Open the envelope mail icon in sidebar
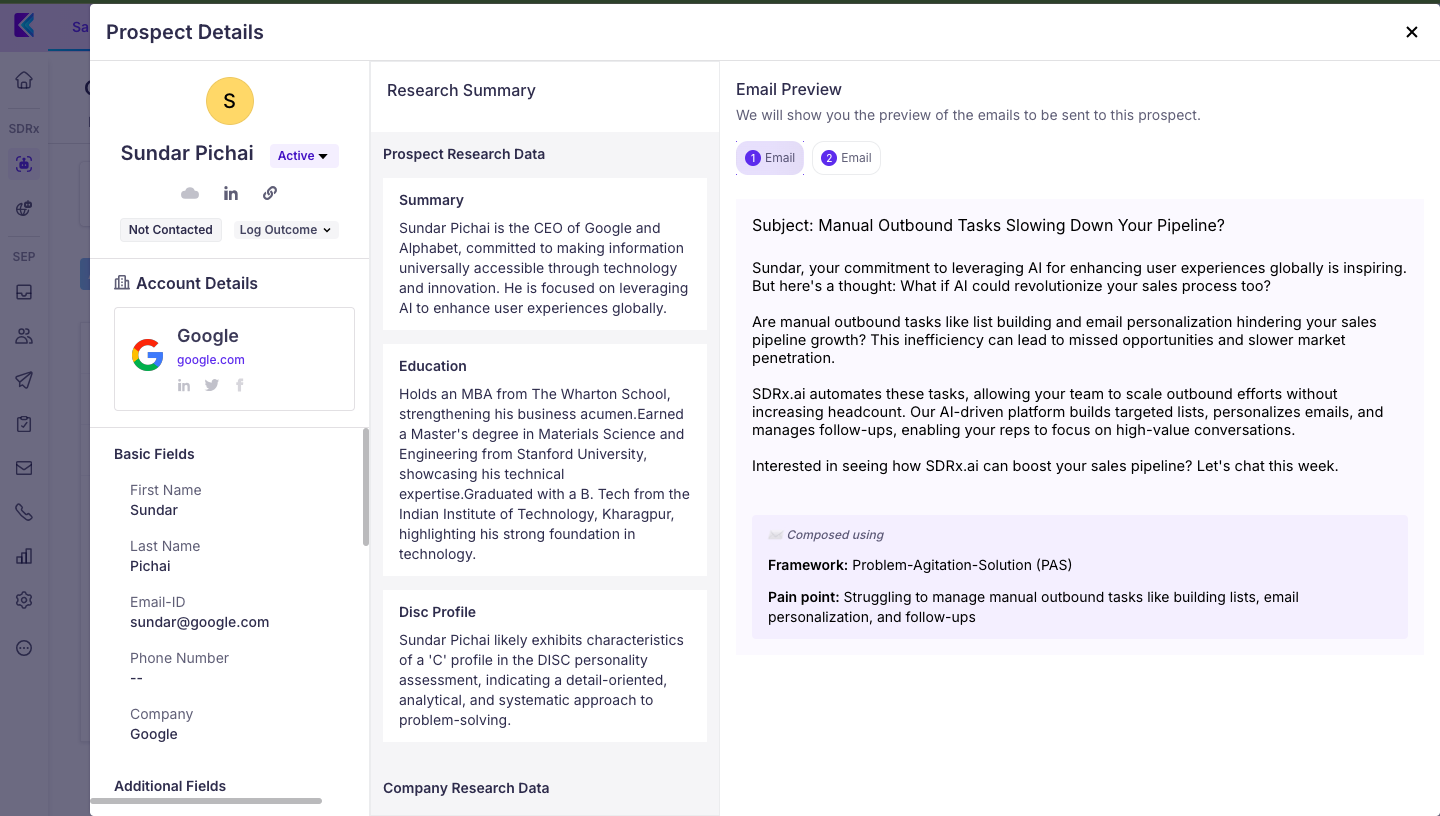The width and height of the screenshot is (1440, 816). pos(24,468)
